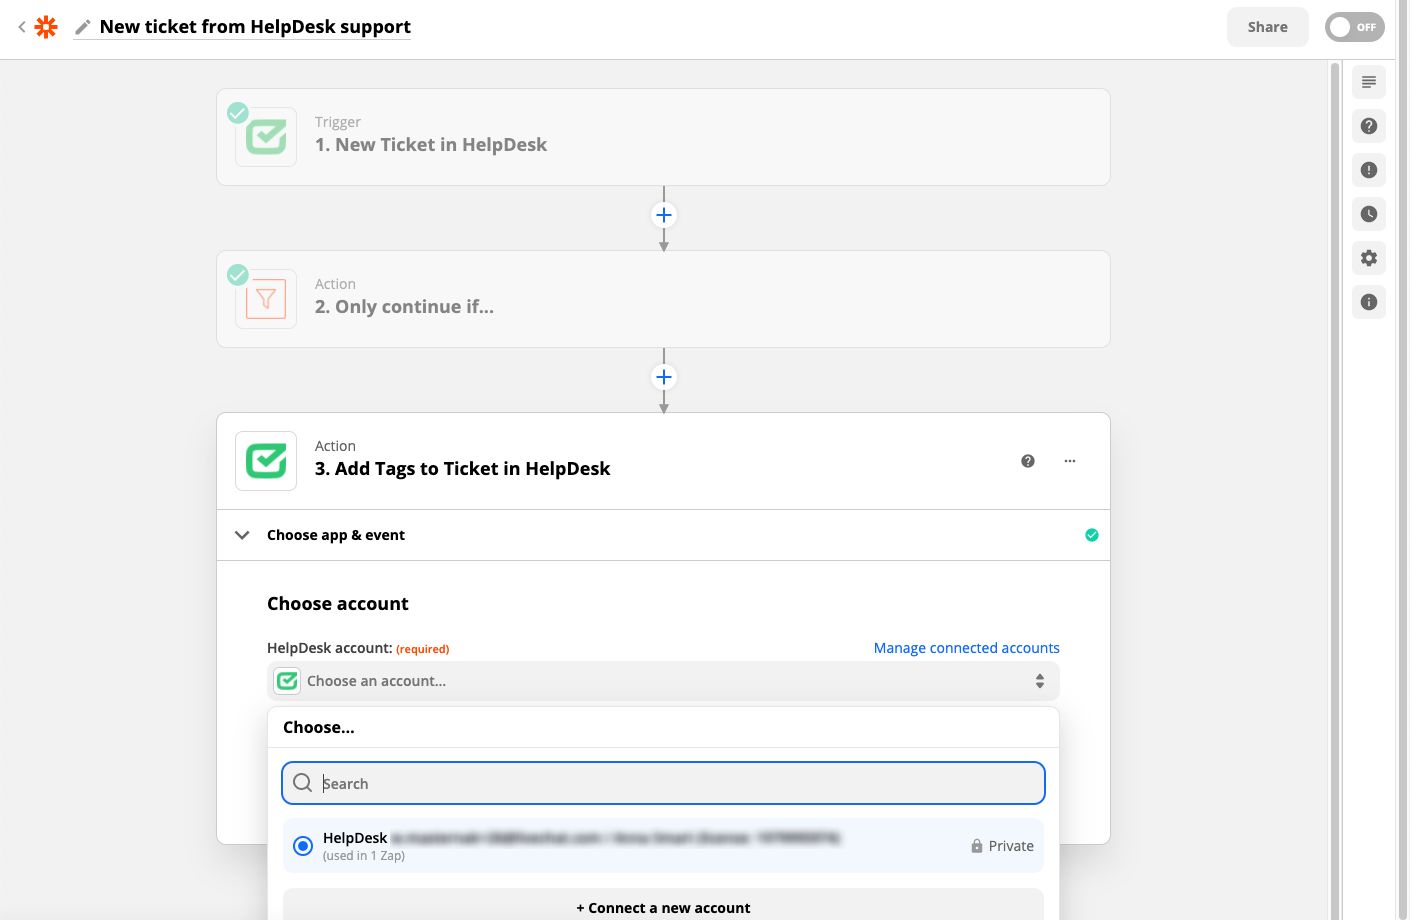Screen dimensions: 1410x920
Task: Open help for step 3 action
Action: (x=1028, y=461)
